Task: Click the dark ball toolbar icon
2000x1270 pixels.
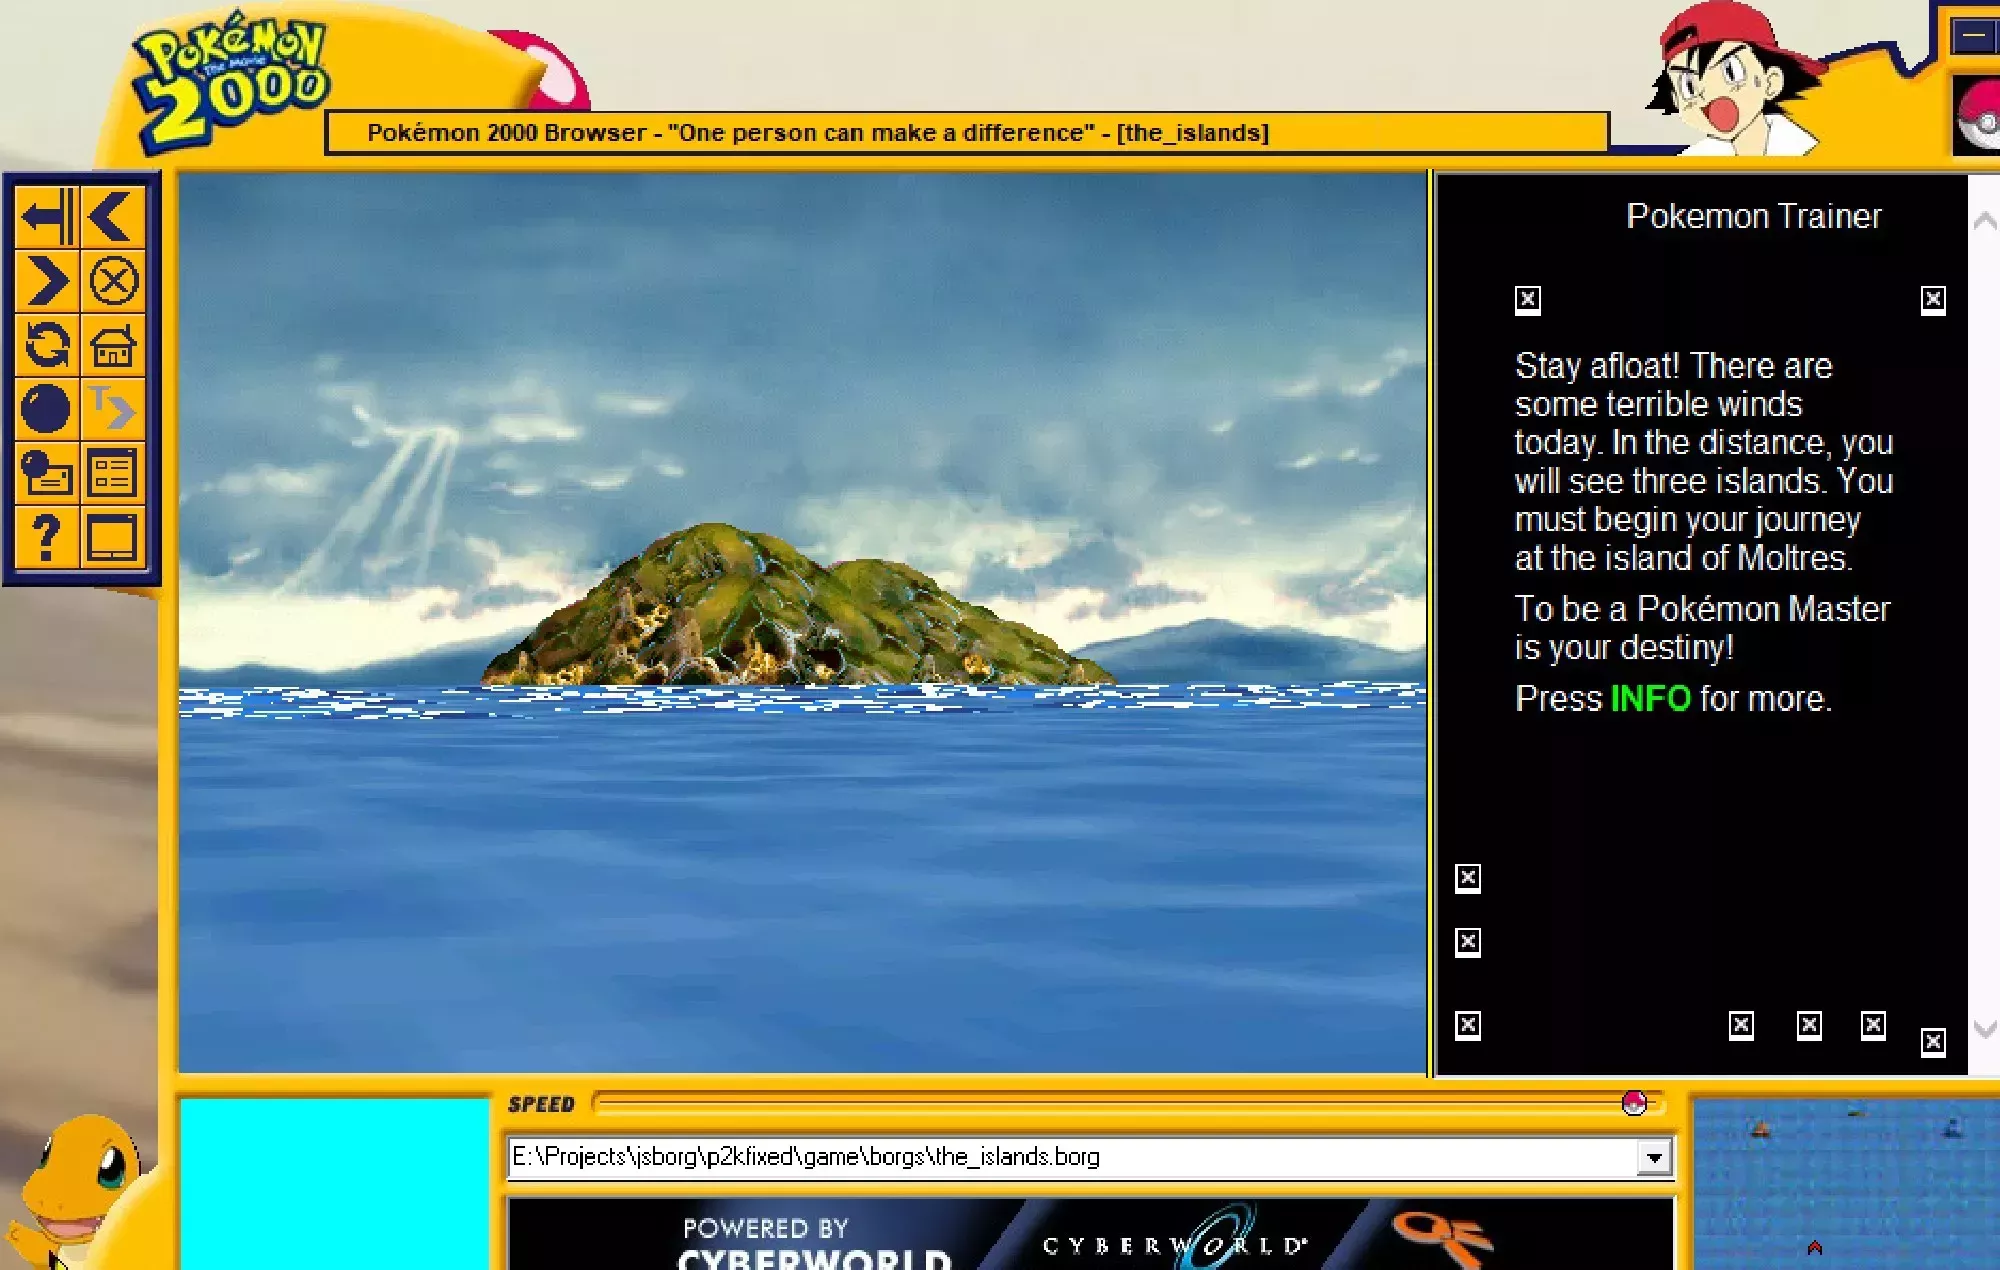Action: click(x=46, y=409)
